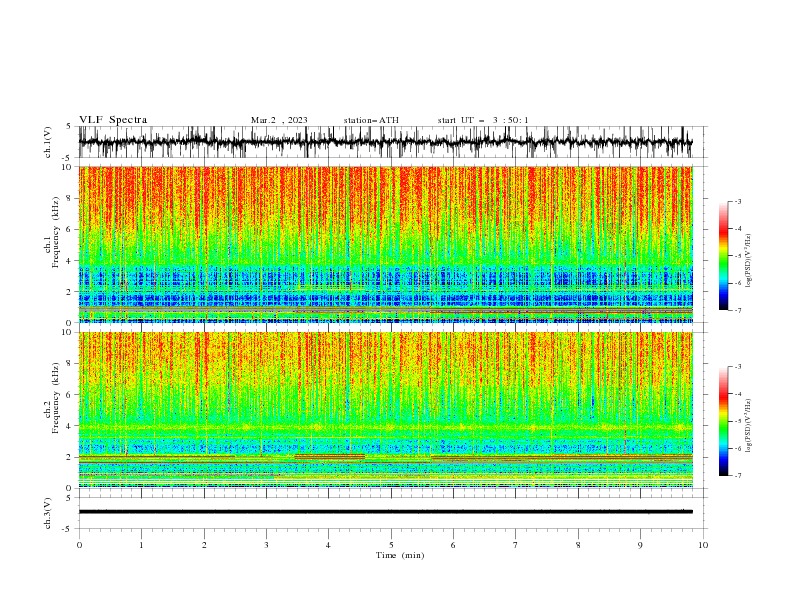This screenshot has width=792, height=612.
Task: Click the ch.2 'Frequency (kHz)' axis title
Action: (x=56, y=398)
